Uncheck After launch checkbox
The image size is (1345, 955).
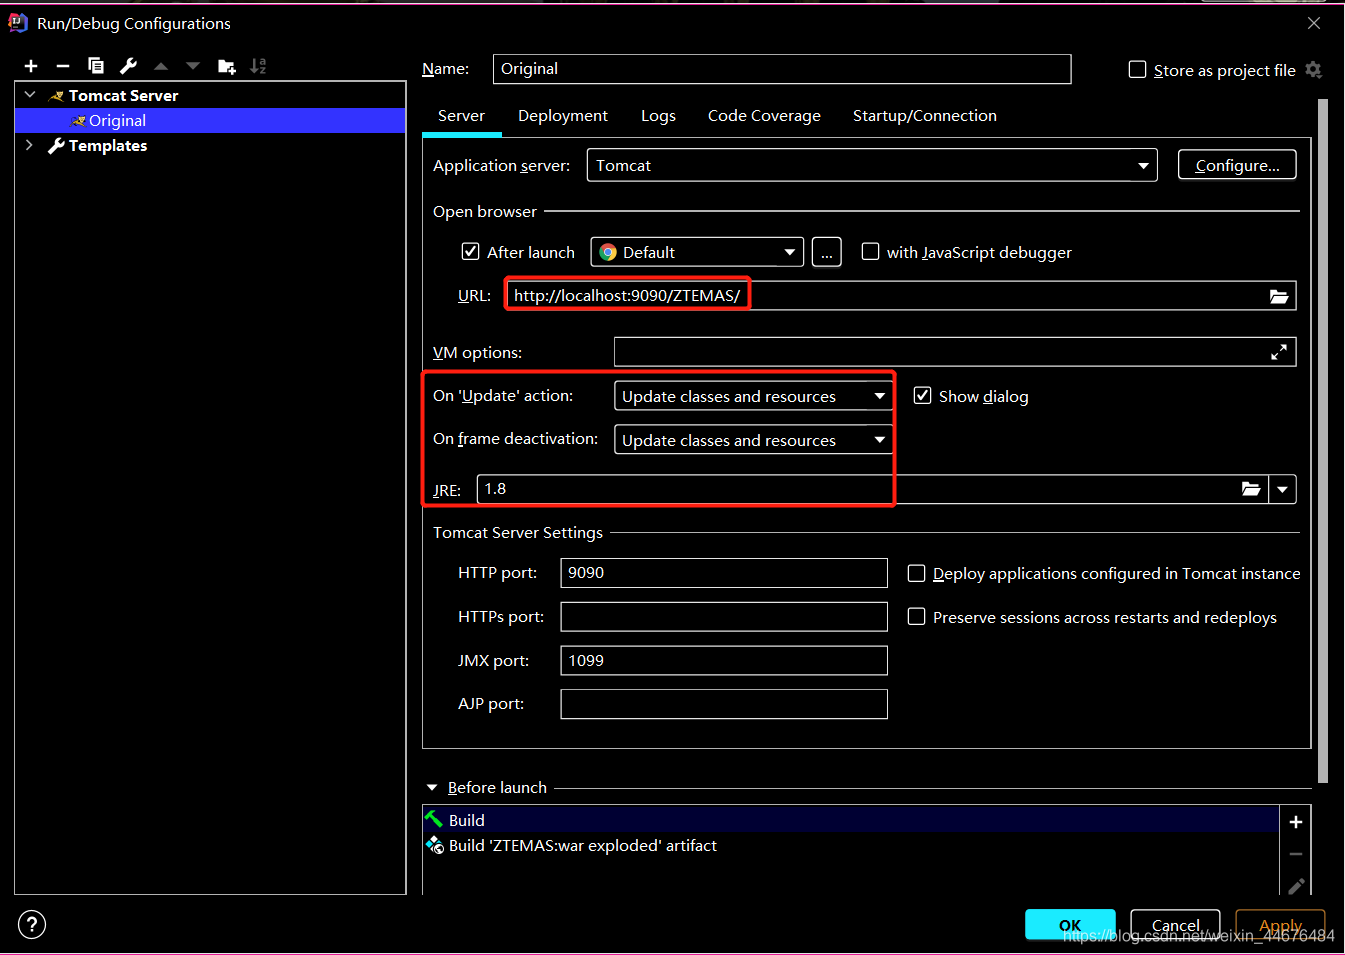pyautogui.click(x=470, y=251)
